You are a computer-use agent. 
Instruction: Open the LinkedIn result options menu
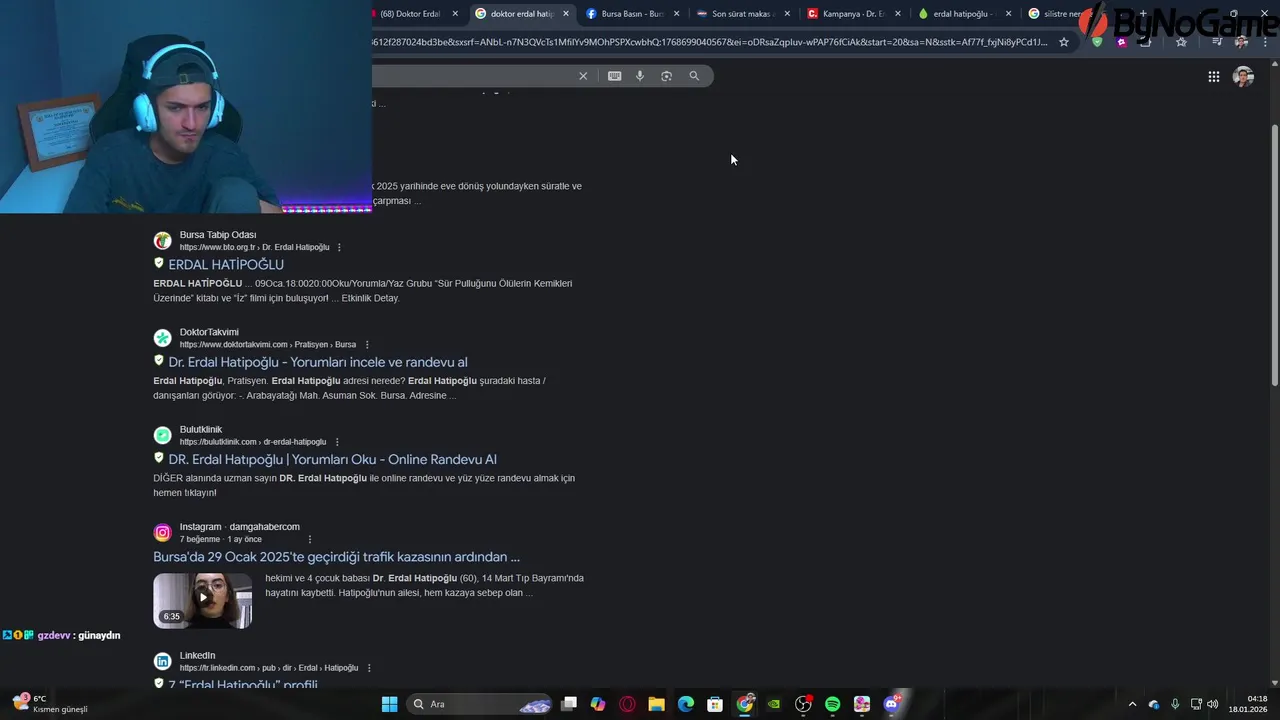(368, 668)
